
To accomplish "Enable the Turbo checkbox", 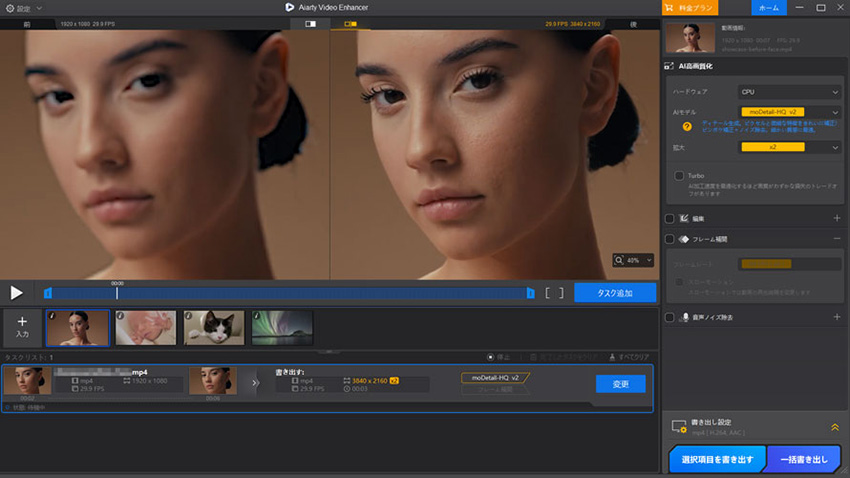I will 679,176.
